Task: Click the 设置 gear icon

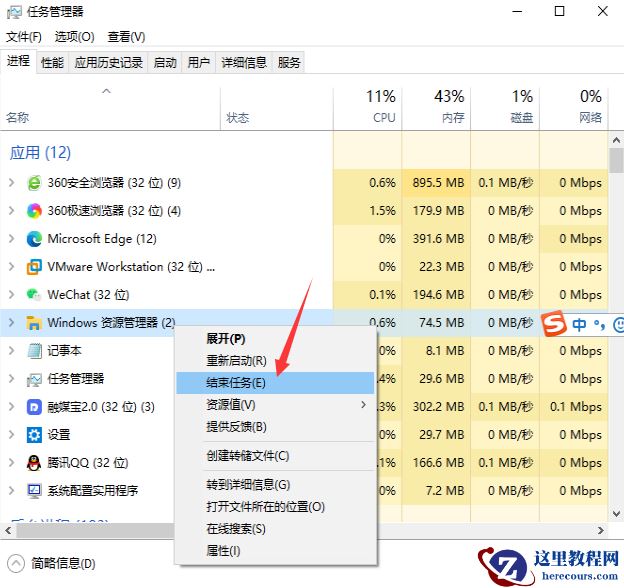Action: pyautogui.click(x=34, y=435)
